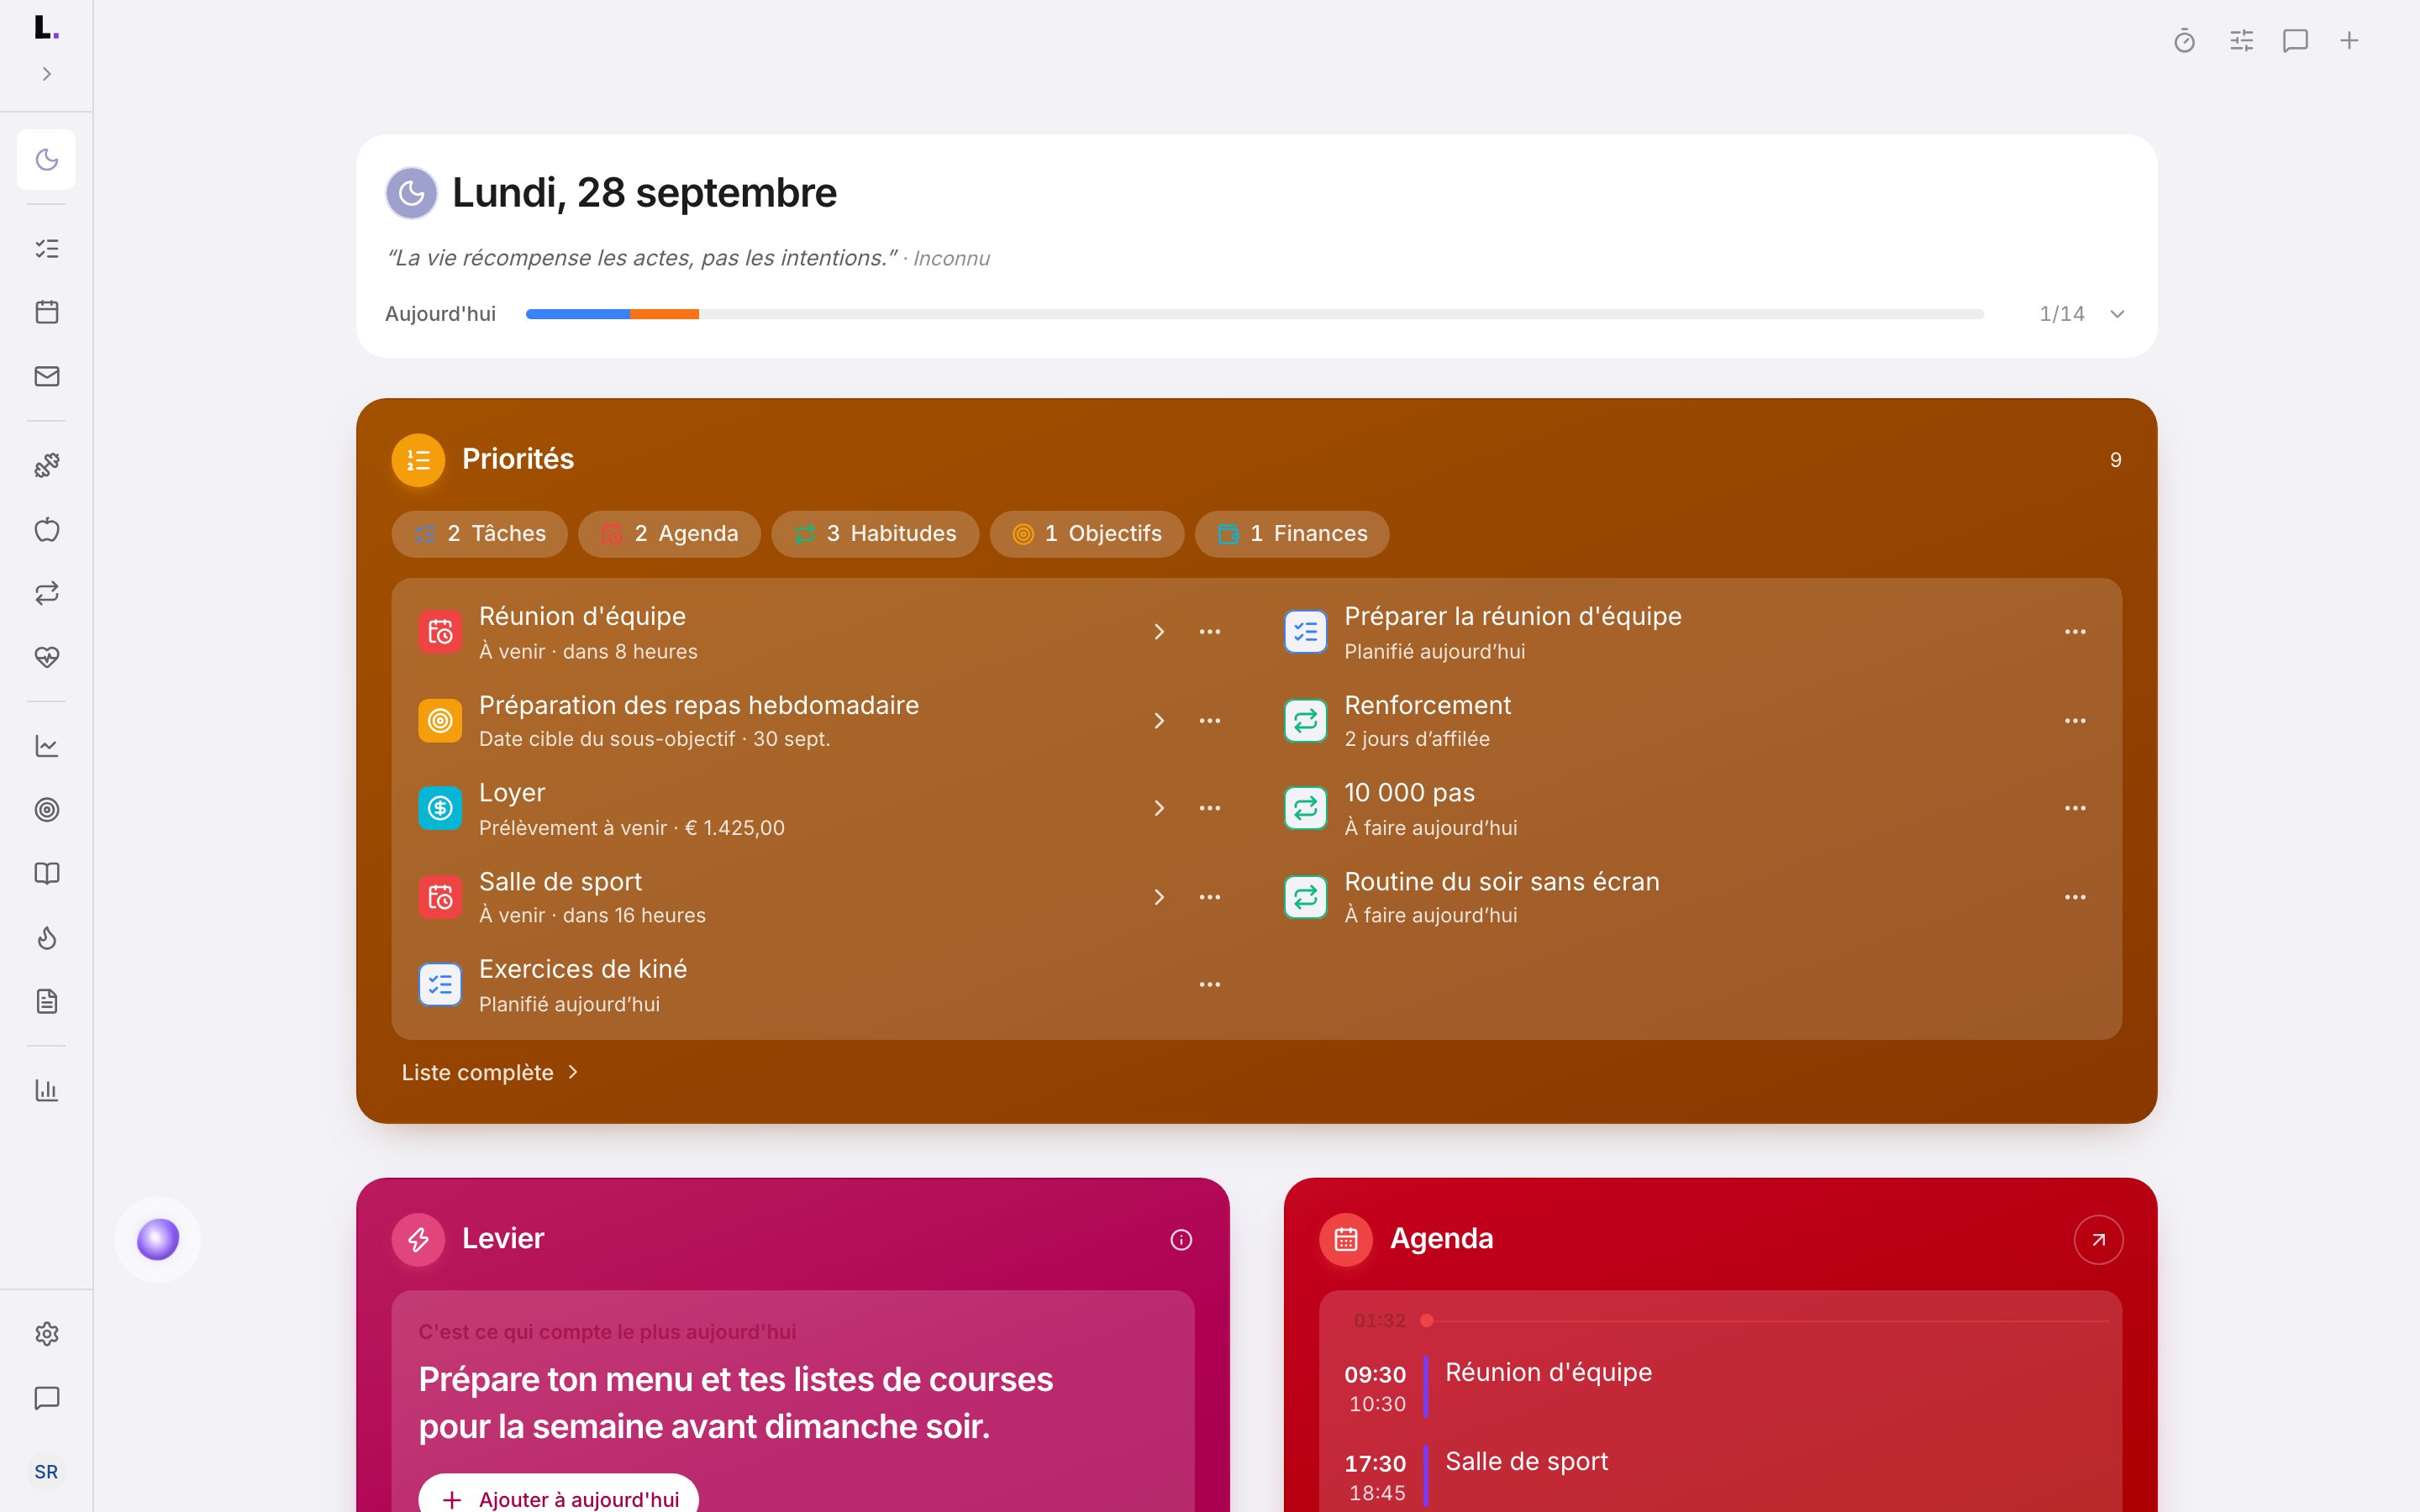Toggle the Tâches filter chip

pos(479,534)
